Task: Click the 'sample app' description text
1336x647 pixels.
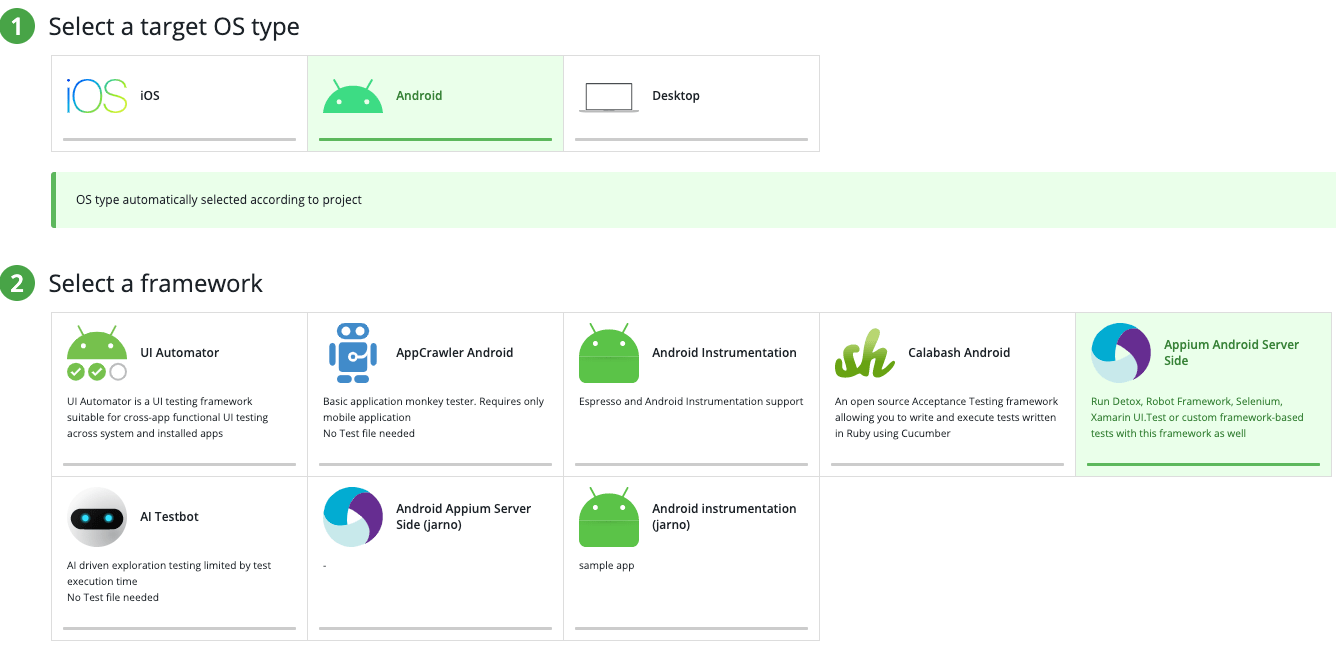Action: pyautogui.click(x=607, y=566)
